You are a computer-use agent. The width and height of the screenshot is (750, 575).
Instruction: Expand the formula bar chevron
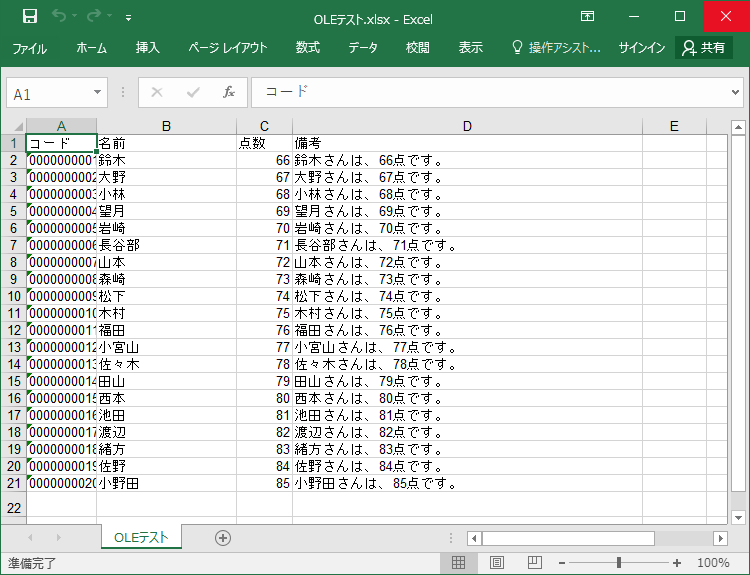tap(735, 92)
